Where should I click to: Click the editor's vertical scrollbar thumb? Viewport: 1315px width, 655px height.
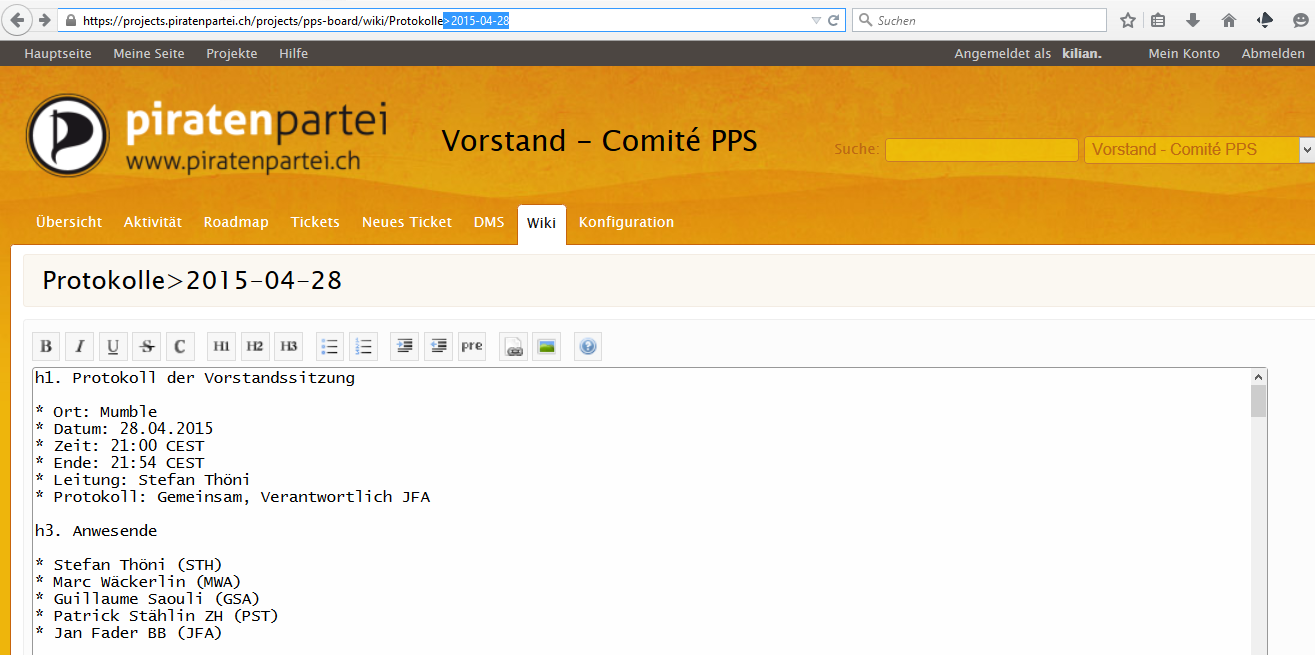(x=1258, y=401)
